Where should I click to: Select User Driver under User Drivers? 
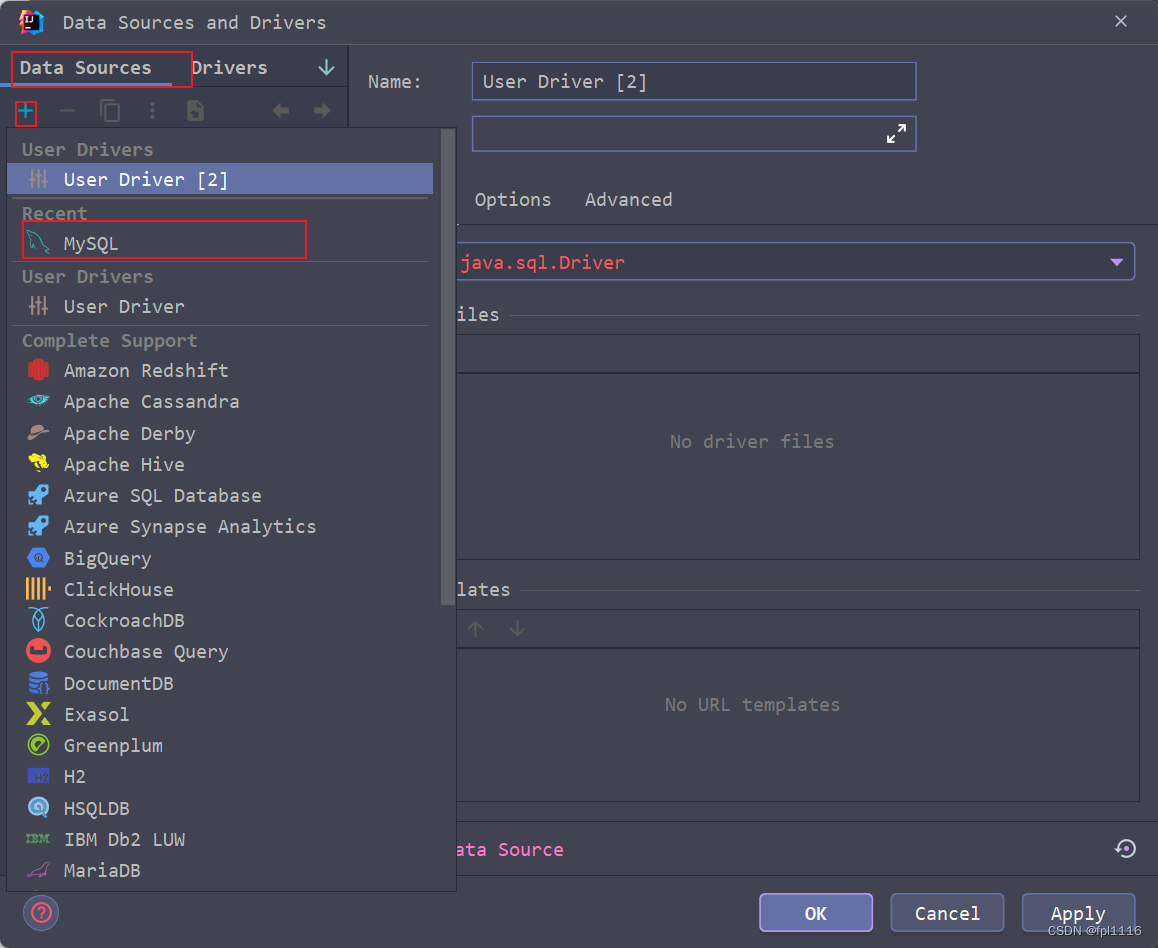pyautogui.click(x=220, y=306)
